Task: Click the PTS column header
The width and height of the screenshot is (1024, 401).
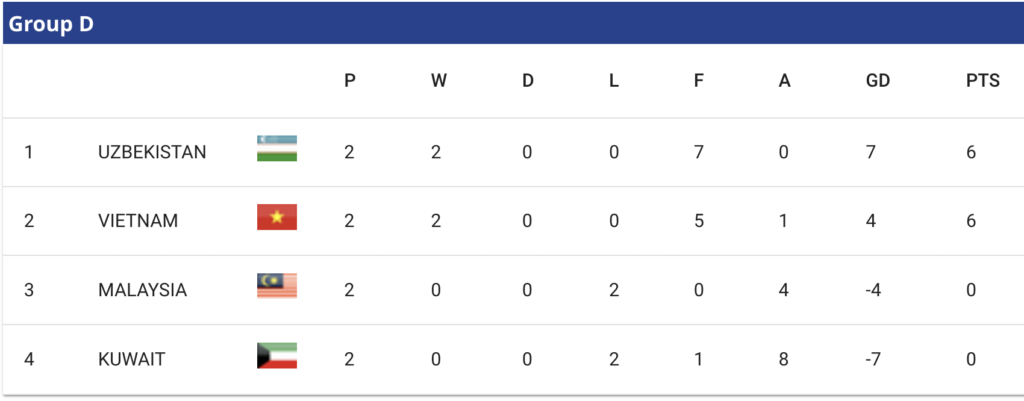Action: click(x=983, y=81)
